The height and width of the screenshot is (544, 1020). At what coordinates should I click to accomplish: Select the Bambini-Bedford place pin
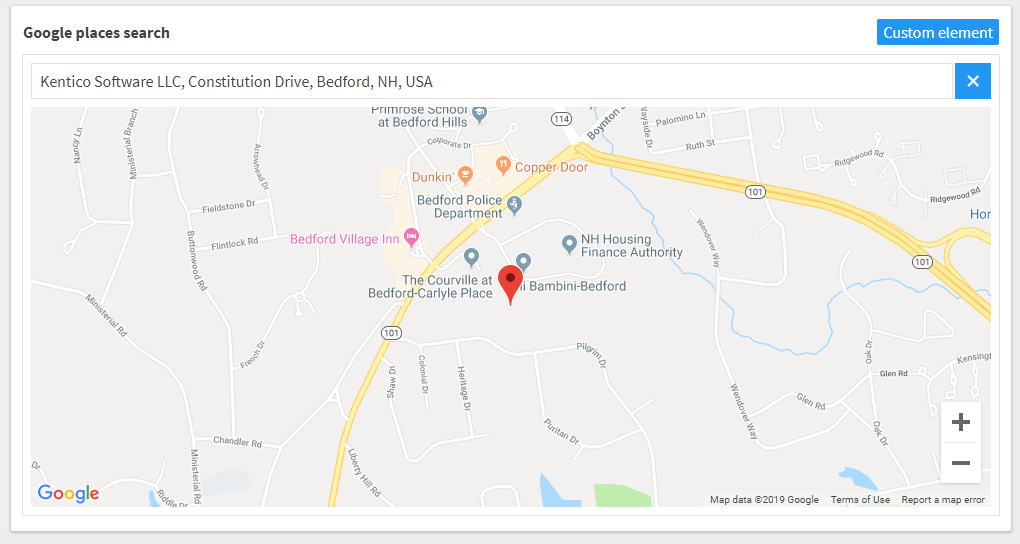tap(523, 262)
